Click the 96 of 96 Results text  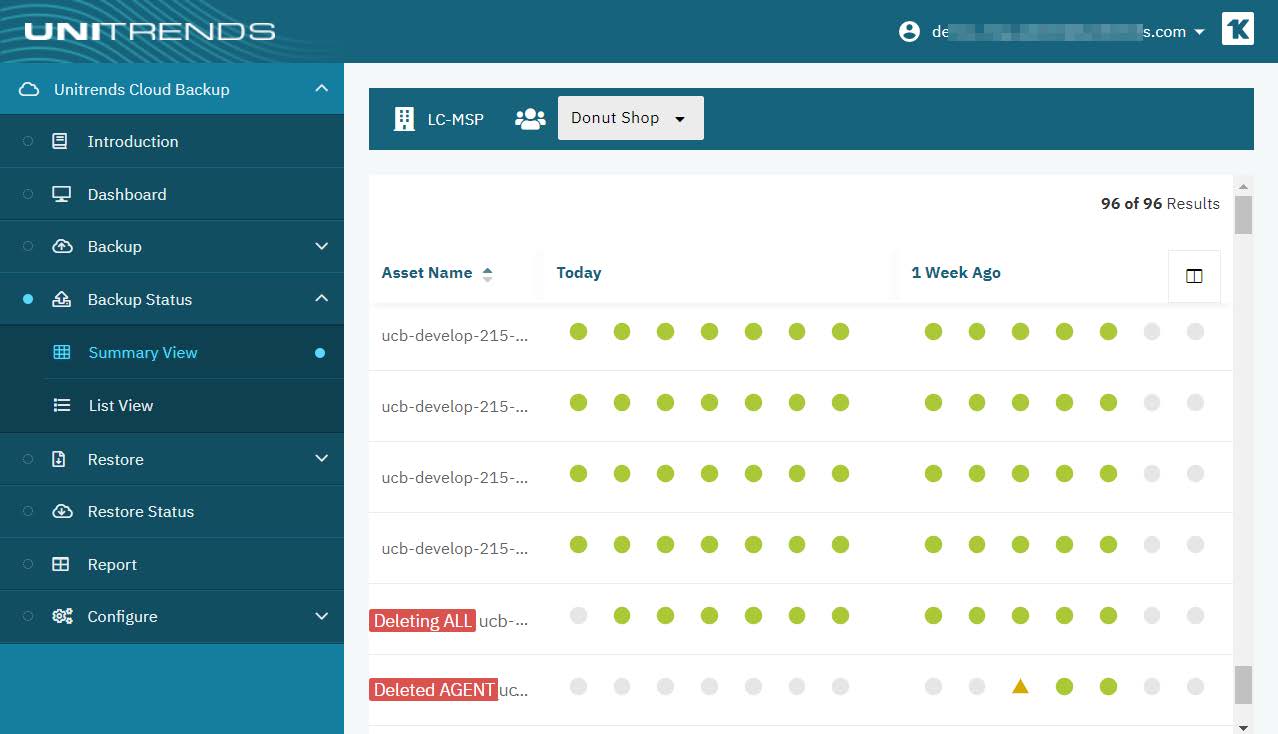pyautogui.click(x=1160, y=203)
